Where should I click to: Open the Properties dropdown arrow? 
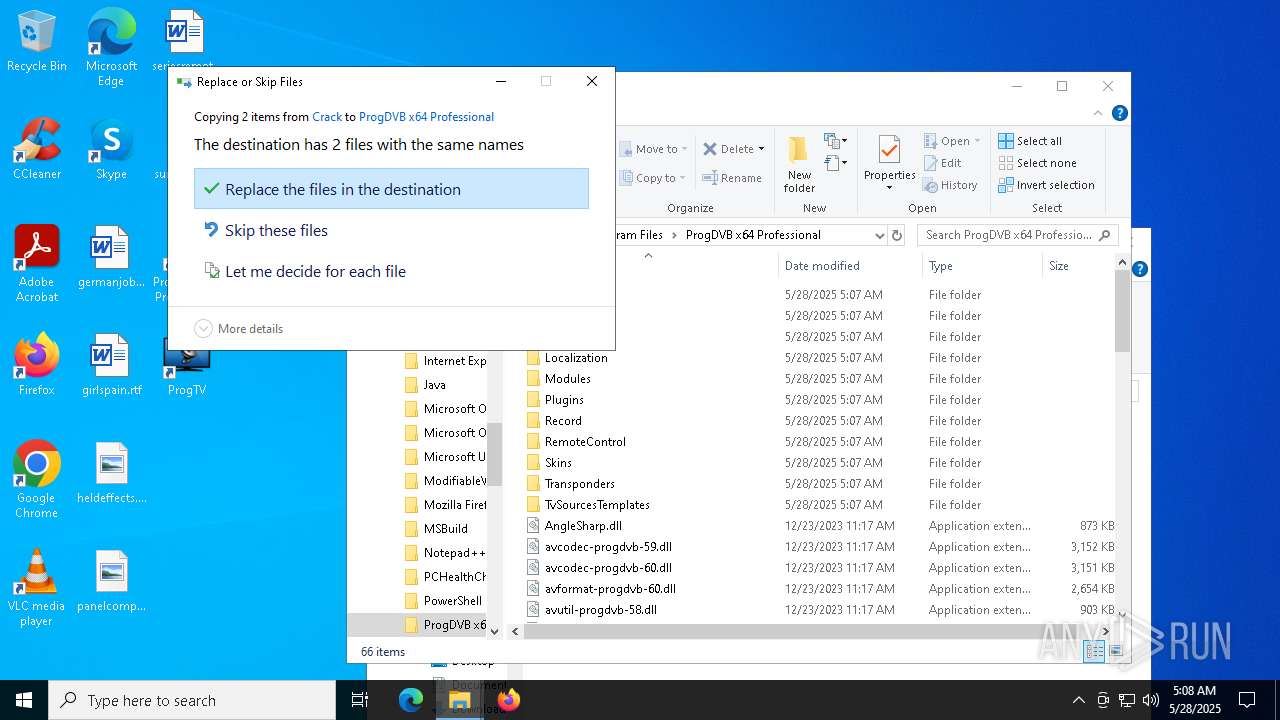pos(889,188)
